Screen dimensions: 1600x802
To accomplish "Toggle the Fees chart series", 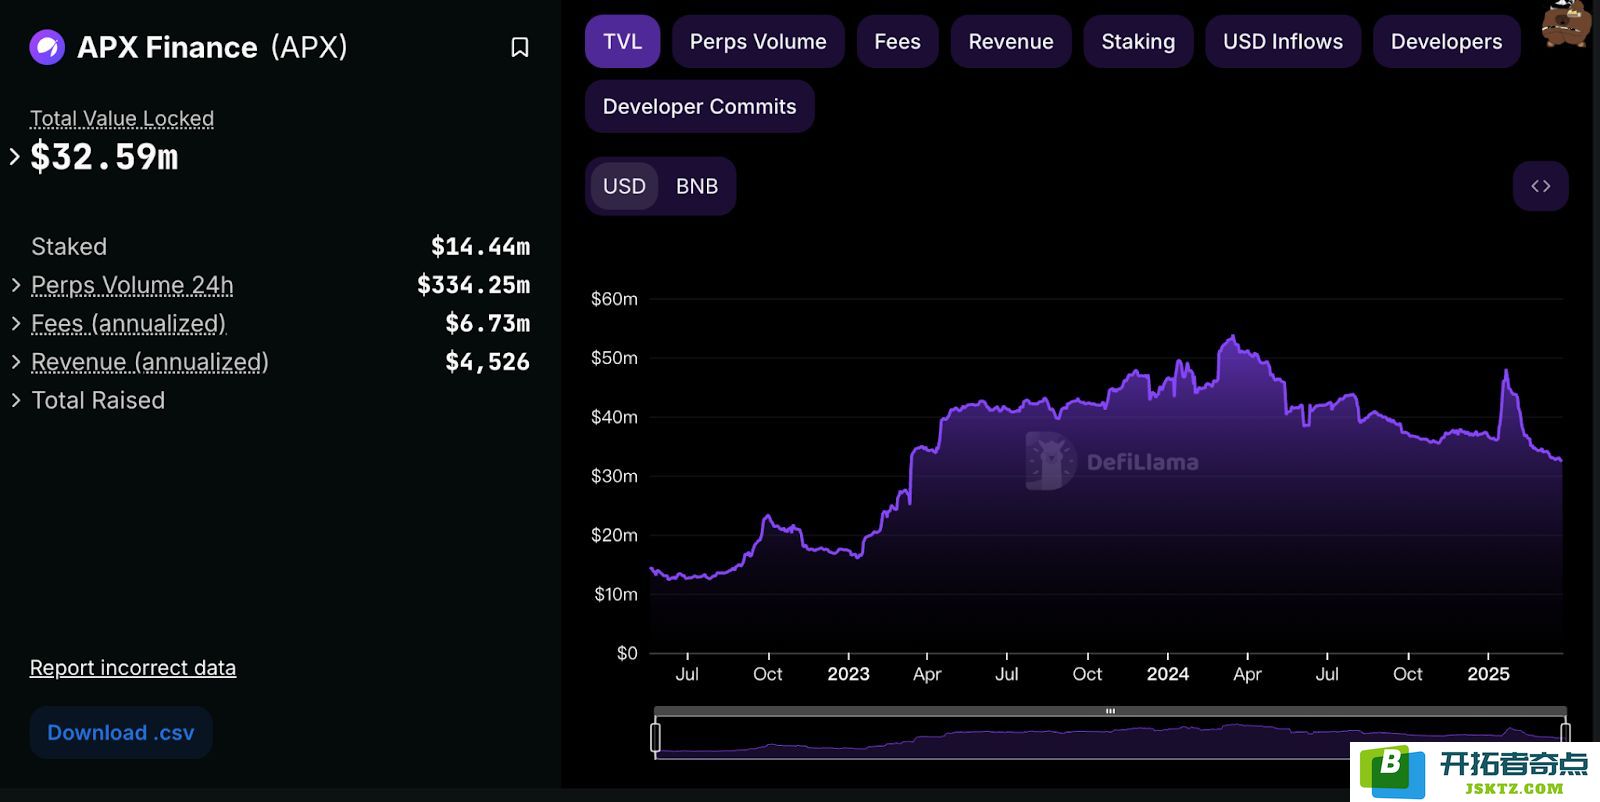I will pos(897,41).
